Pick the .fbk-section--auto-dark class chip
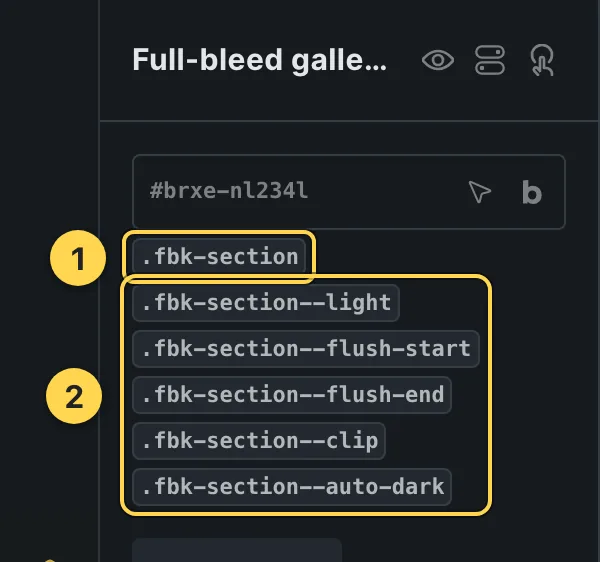600x562 pixels. (x=292, y=486)
